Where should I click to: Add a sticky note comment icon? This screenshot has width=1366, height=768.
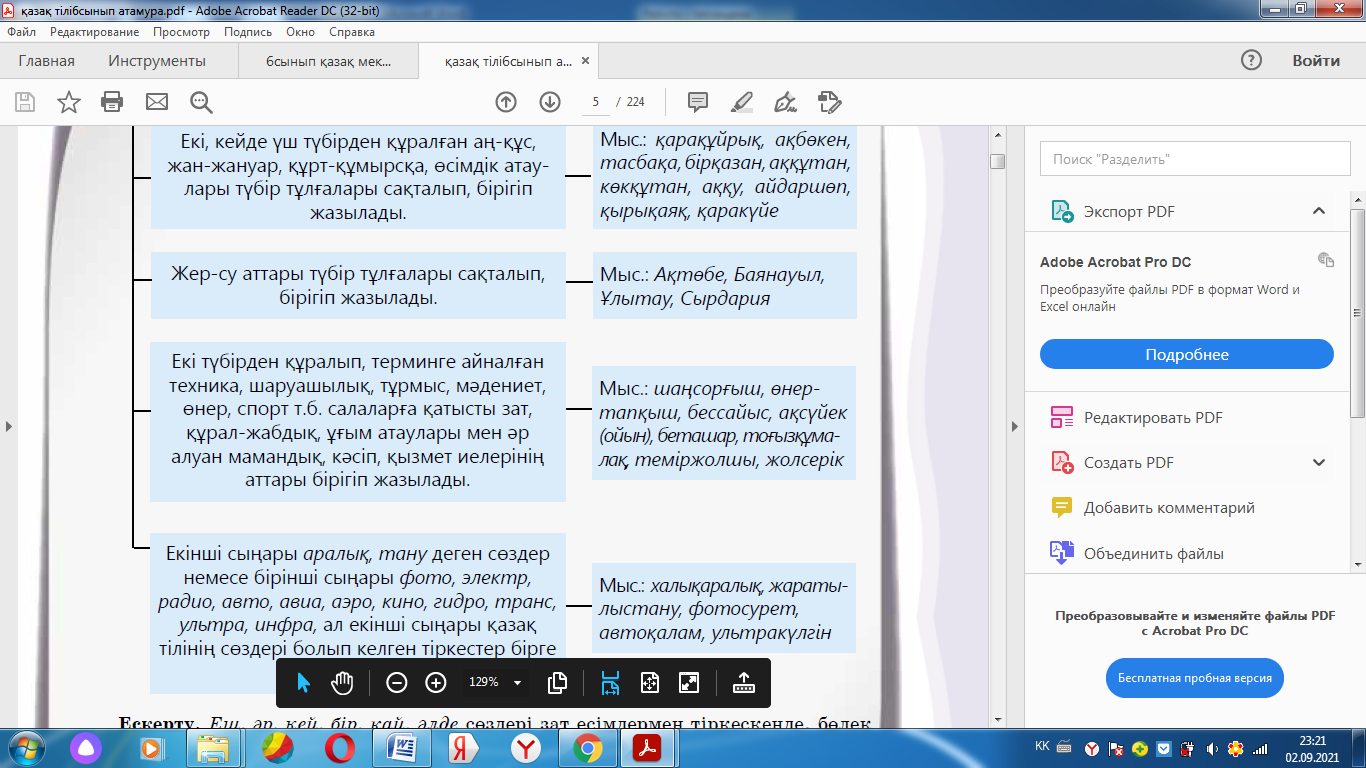pyautogui.click(x=698, y=102)
